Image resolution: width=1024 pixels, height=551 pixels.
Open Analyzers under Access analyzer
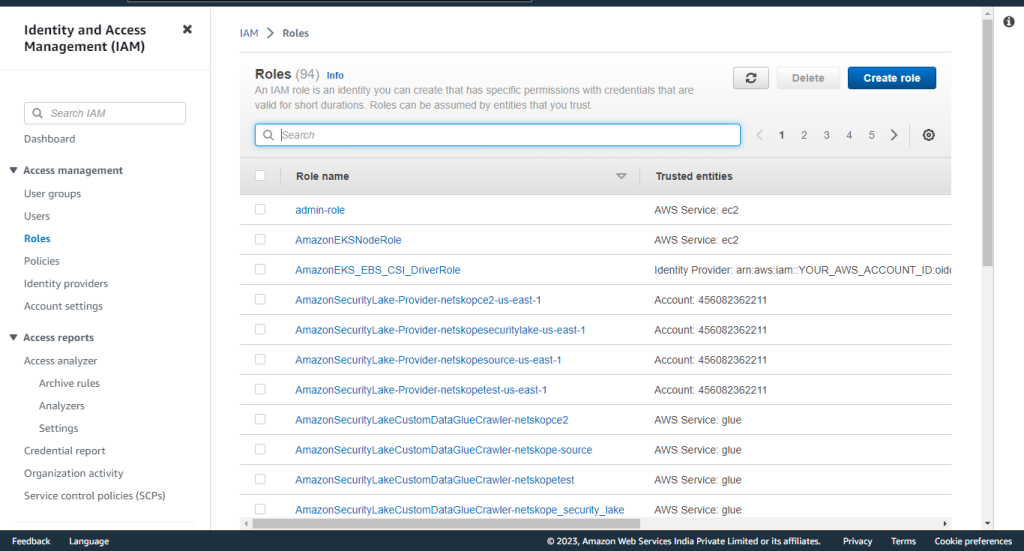(62, 406)
